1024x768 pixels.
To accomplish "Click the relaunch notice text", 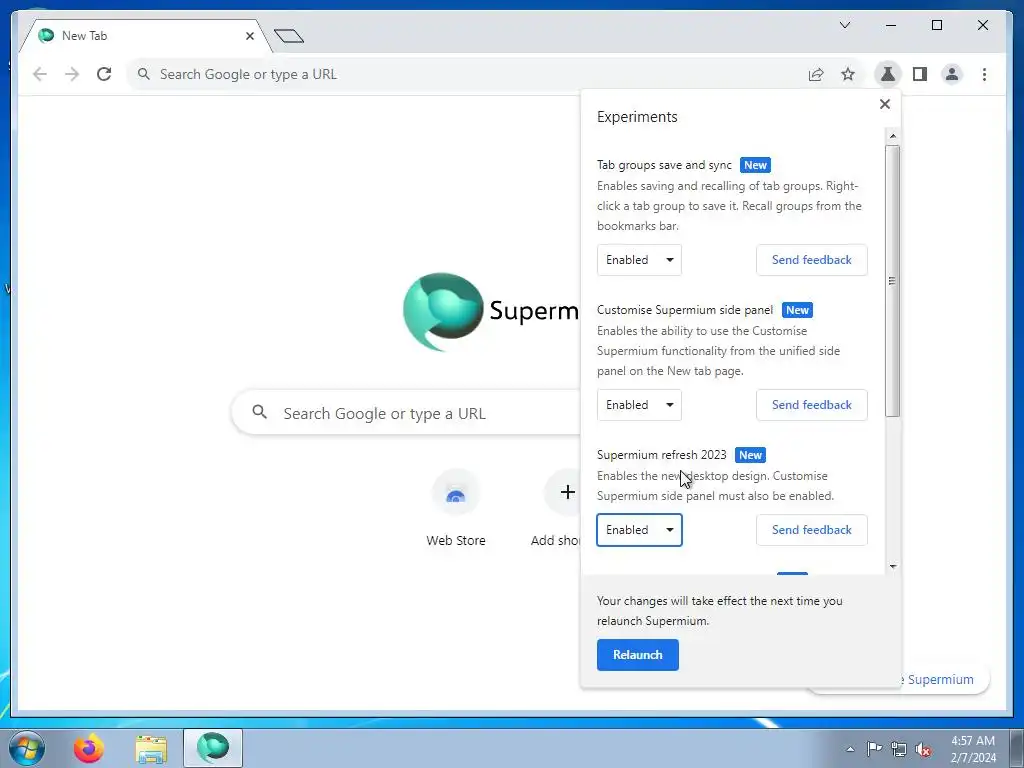I will (720, 611).
